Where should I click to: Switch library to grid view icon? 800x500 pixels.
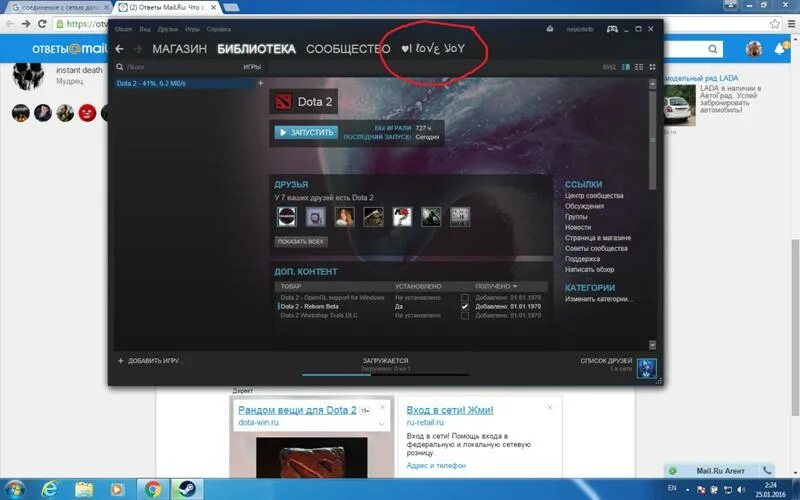[x=652, y=67]
